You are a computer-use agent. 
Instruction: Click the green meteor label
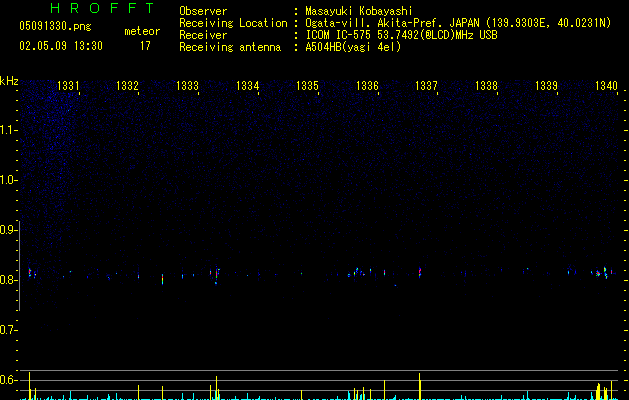pos(142,31)
